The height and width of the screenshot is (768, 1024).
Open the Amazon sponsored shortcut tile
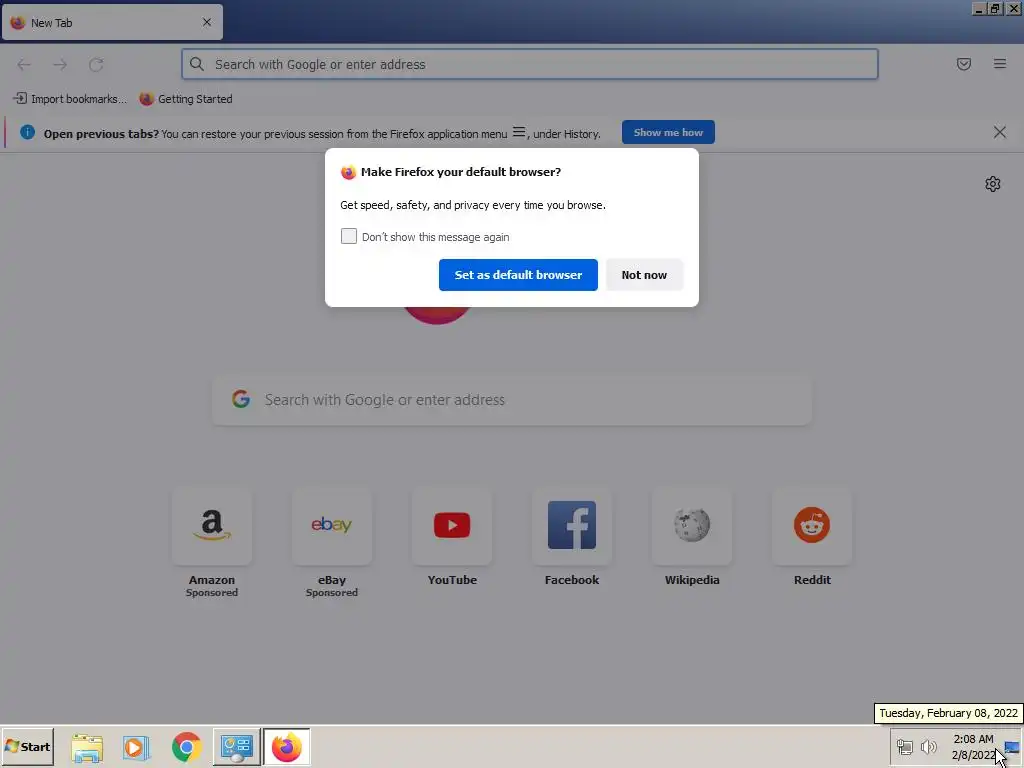pos(212,526)
